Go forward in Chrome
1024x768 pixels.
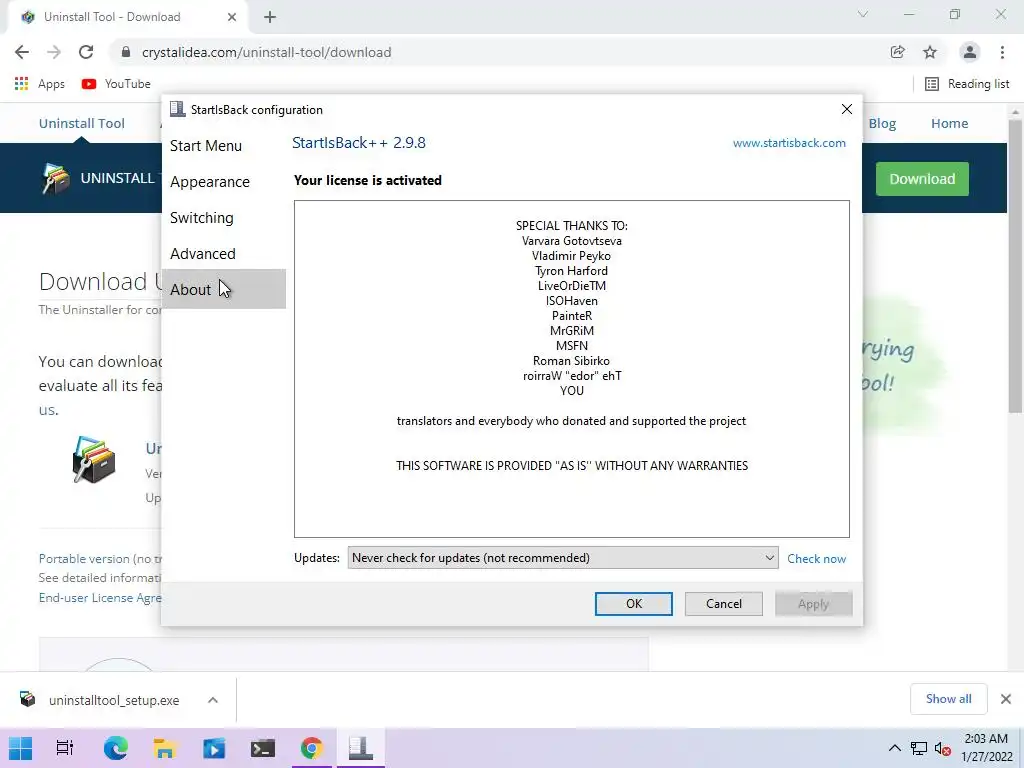pos(54,52)
